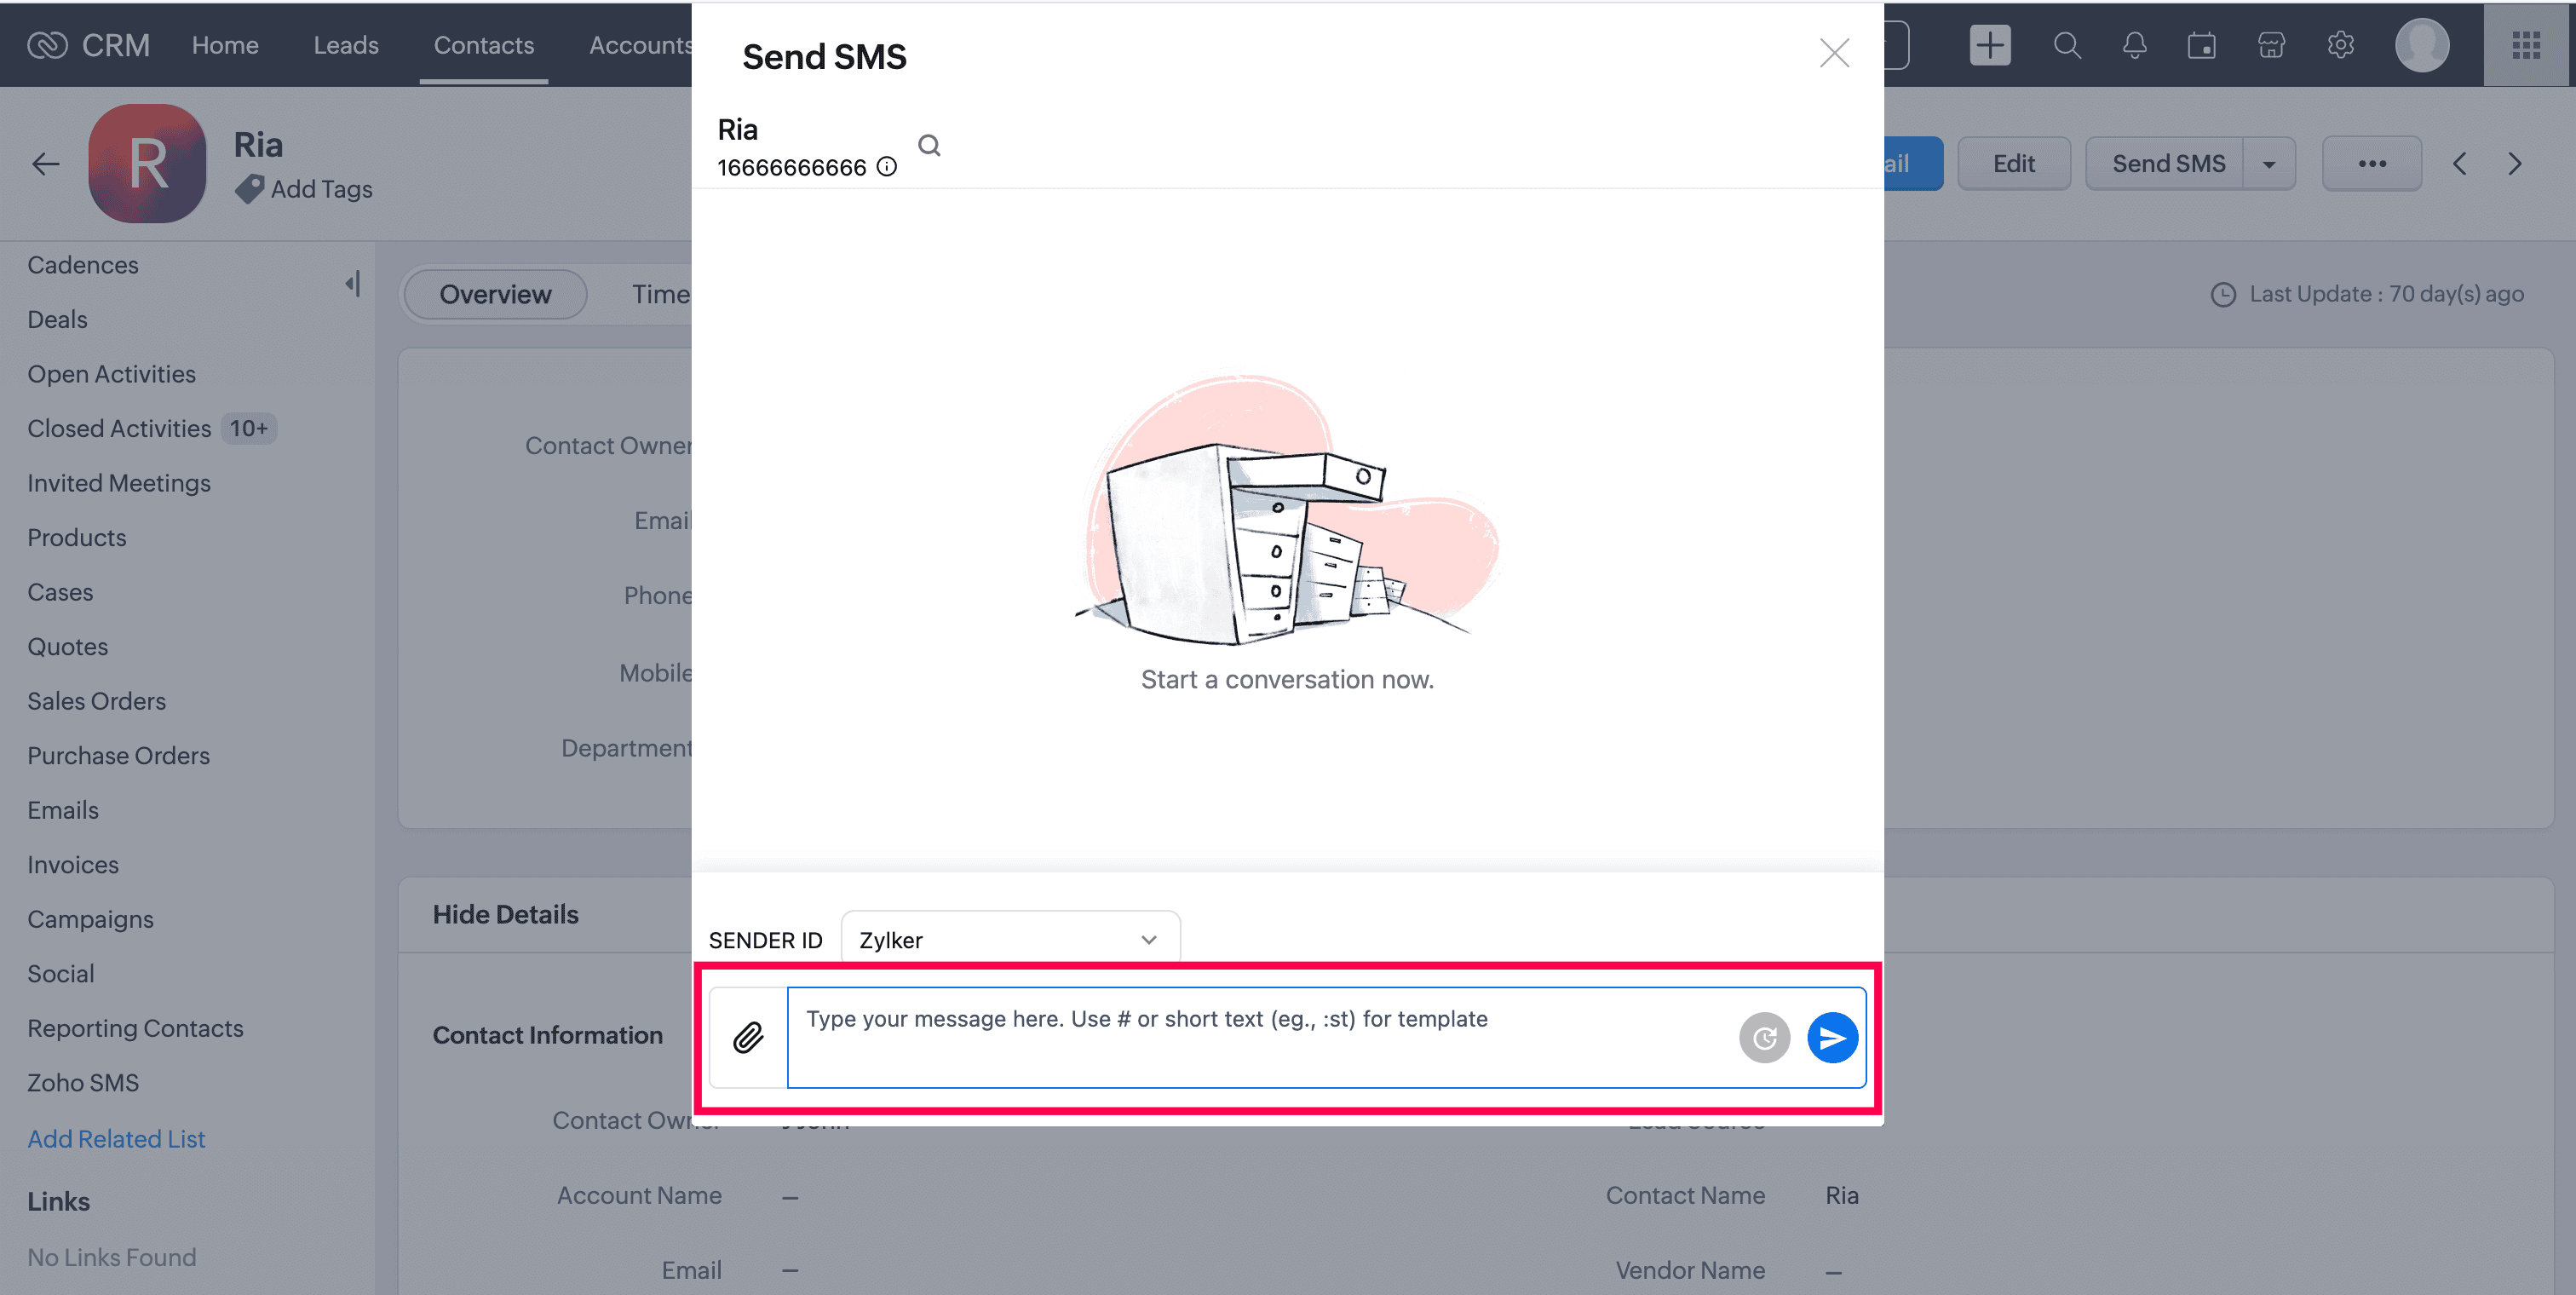Go to next contact record arrow
The width and height of the screenshot is (2576, 1295).
tap(2514, 164)
